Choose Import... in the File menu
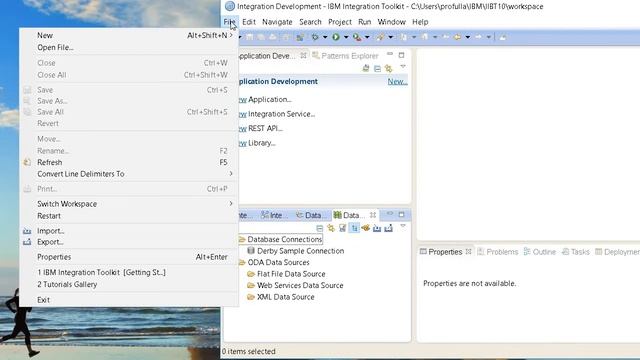Screen dimensions: 640x360 pyautogui.click(x=129, y=231)
